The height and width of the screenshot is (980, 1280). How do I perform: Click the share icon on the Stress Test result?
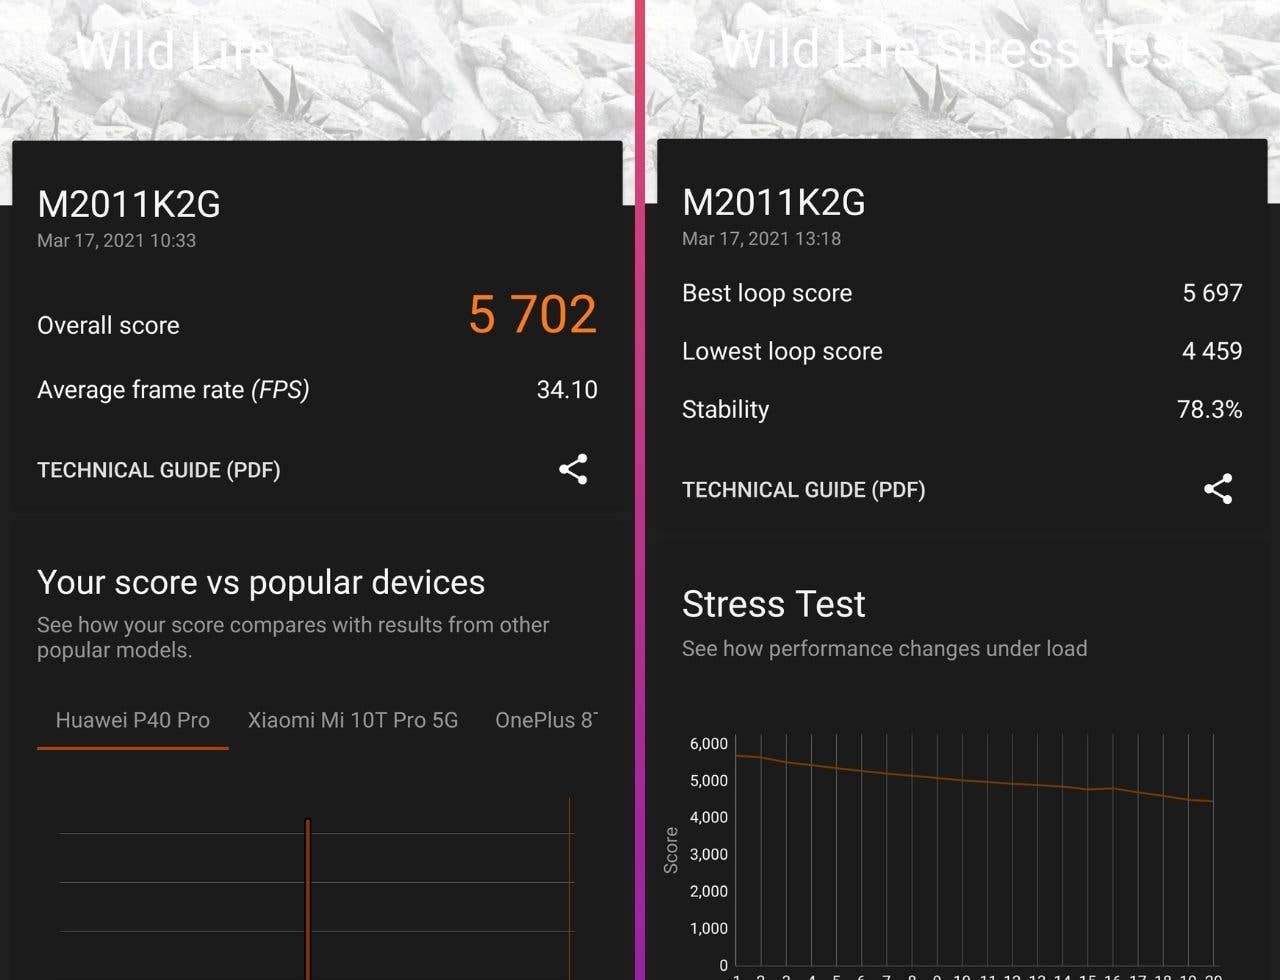pyautogui.click(x=1218, y=489)
